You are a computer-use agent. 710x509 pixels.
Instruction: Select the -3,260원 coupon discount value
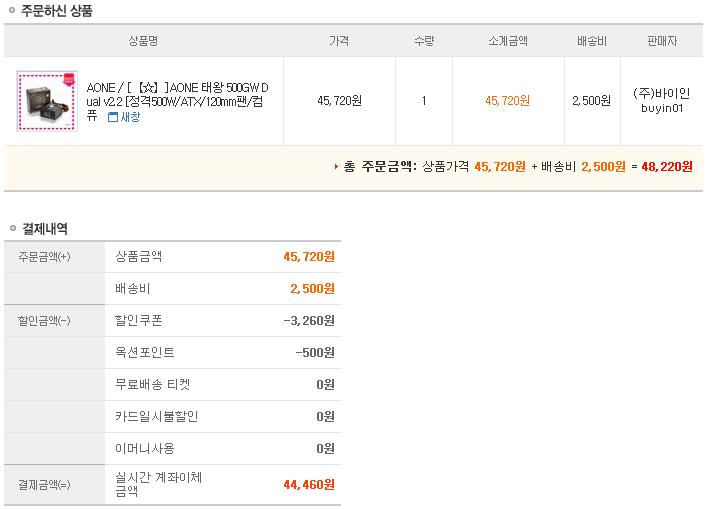coord(309,321)
